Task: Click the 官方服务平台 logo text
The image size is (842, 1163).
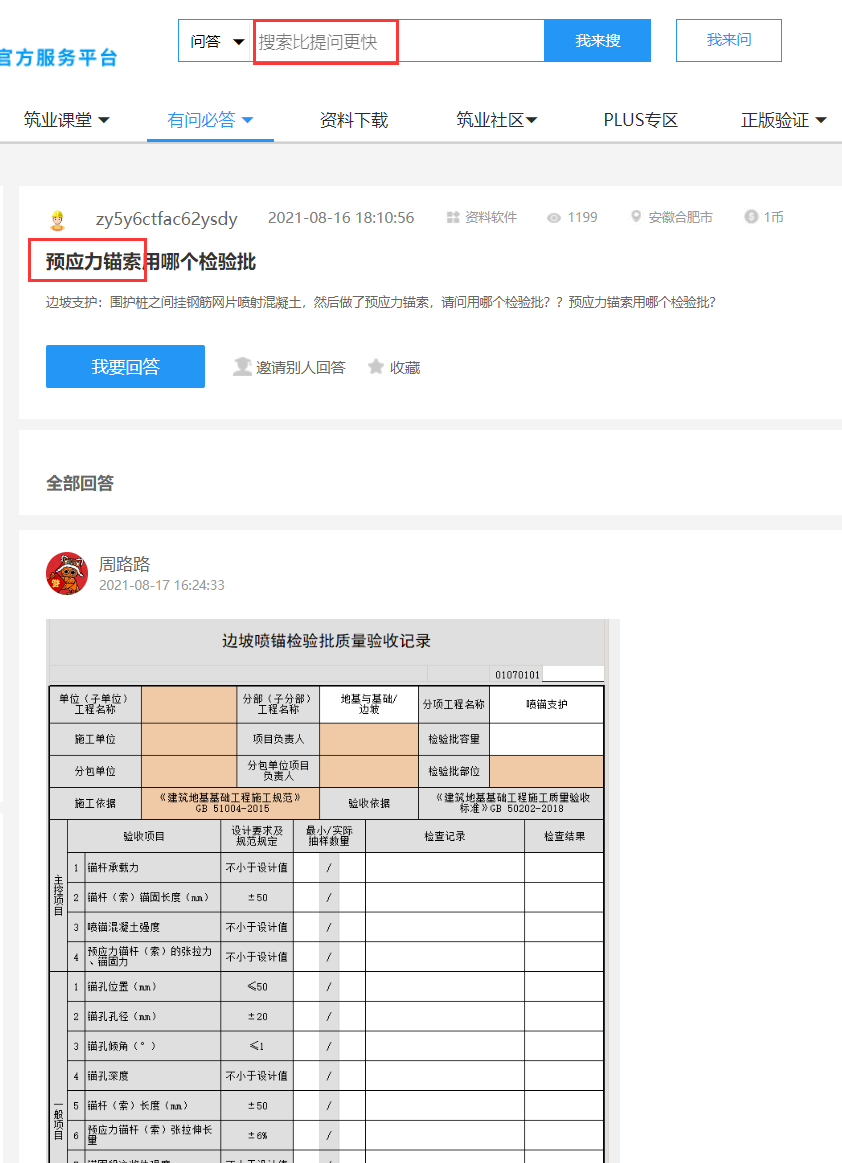Action: click(x=59, y=58)
